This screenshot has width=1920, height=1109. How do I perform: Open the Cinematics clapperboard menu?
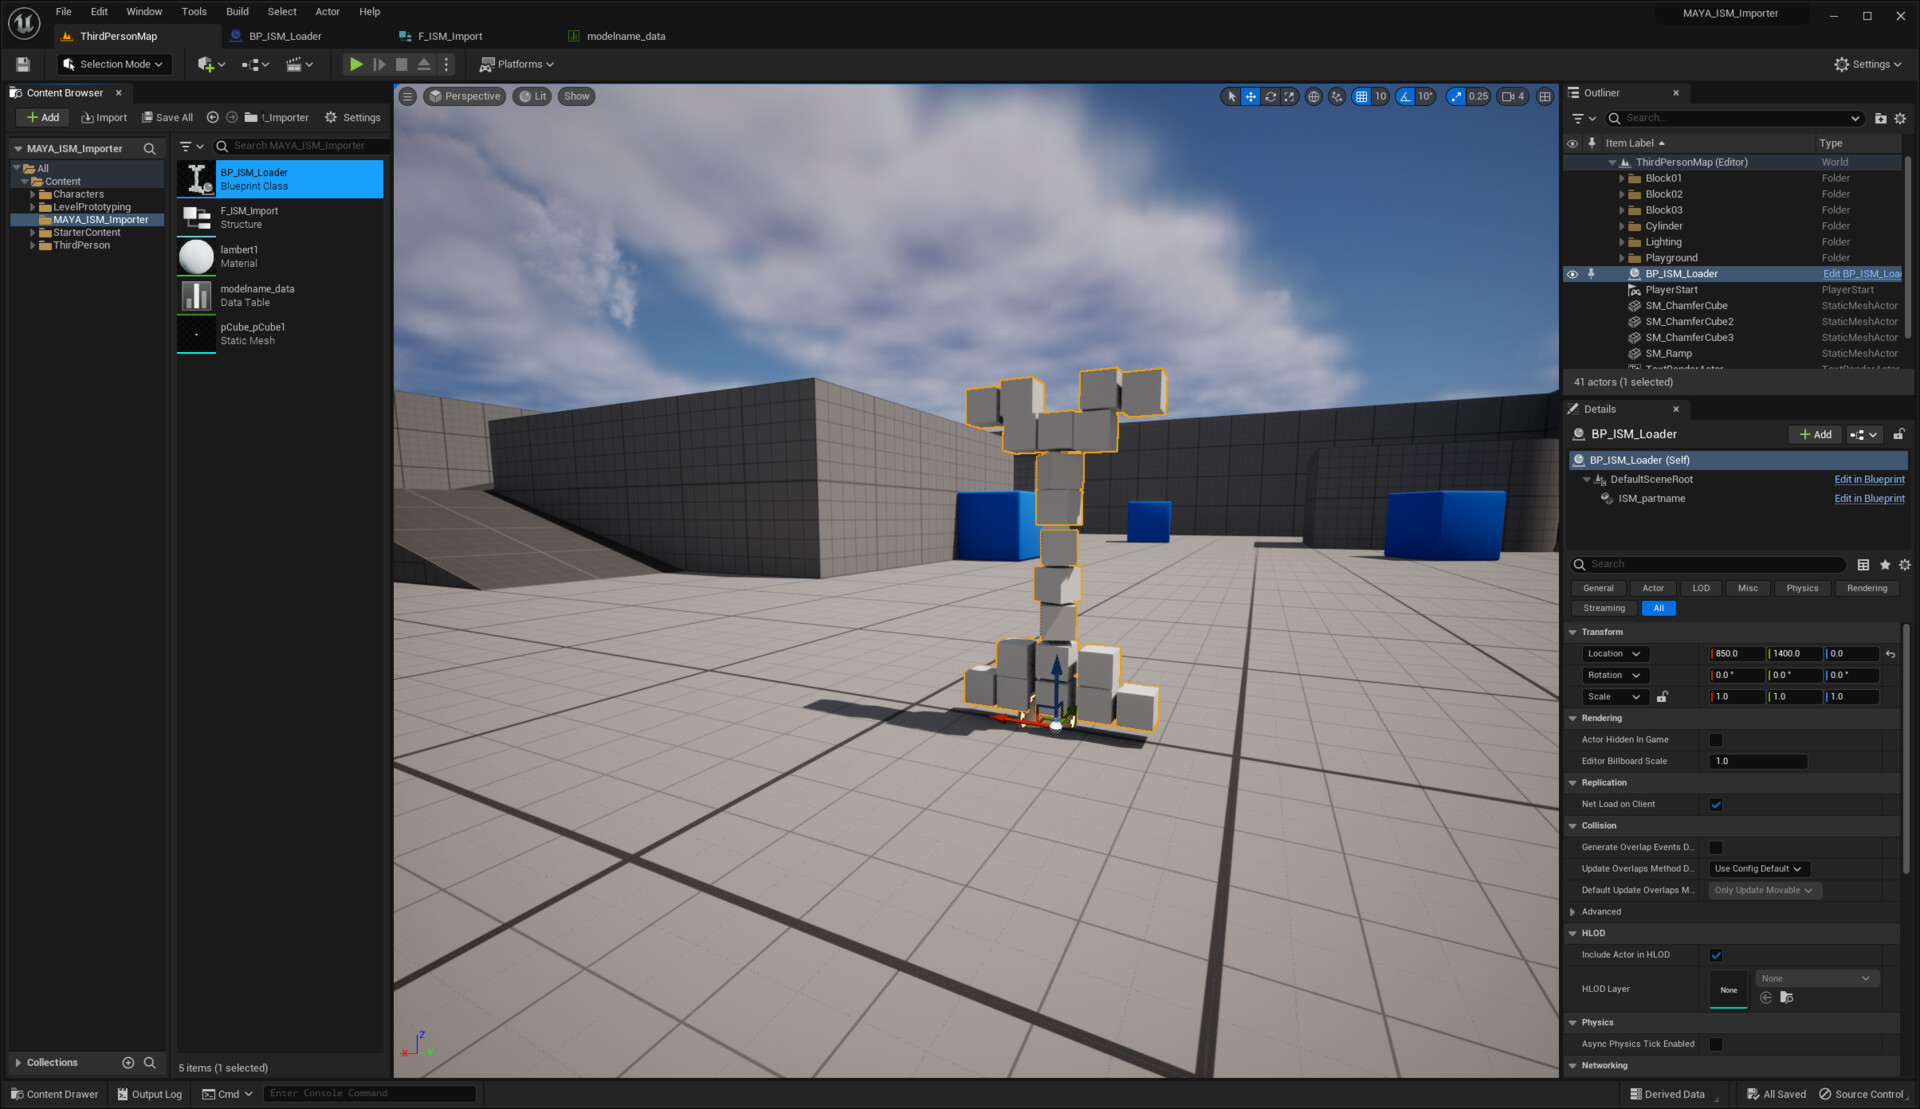coord(297,64)
